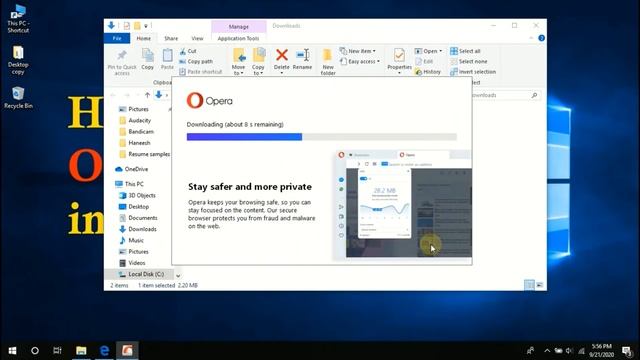The width and height of the screenshot is (640, 360).
Task: Open Microsoft Edge from taskbar
Action: (x=104, y=351)
